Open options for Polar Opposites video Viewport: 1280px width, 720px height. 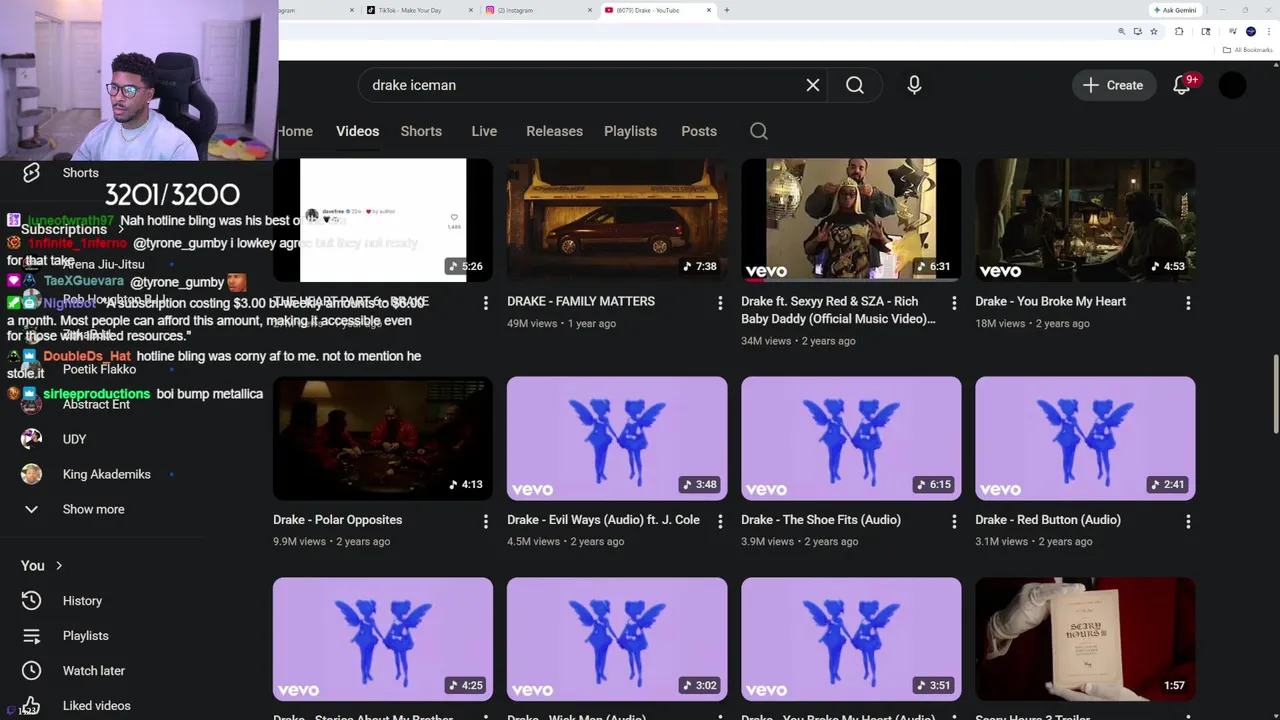pos(486,522)
